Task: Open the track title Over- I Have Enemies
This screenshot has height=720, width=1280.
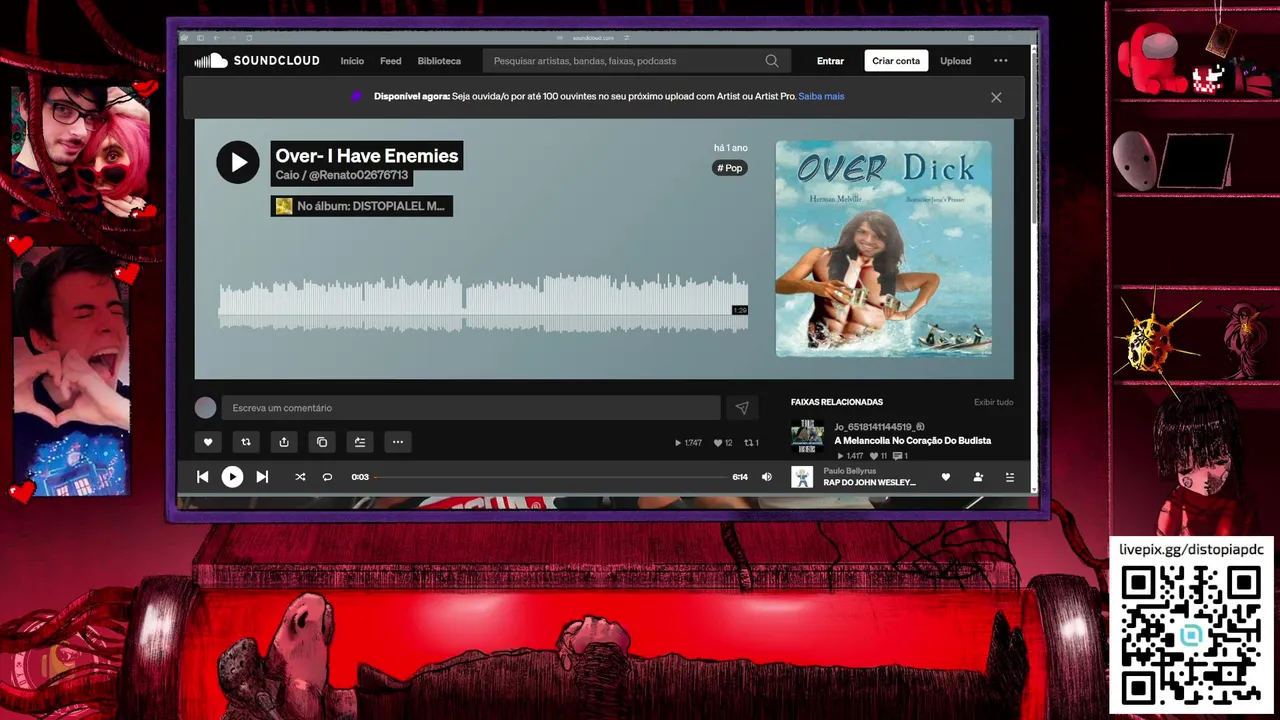Action: point(366,155)
